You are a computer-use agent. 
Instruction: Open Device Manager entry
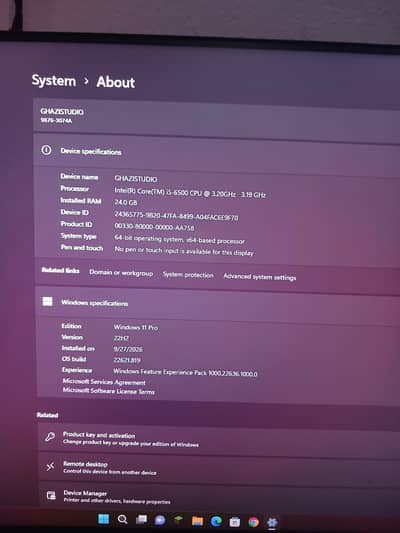(x=219, y=496)
